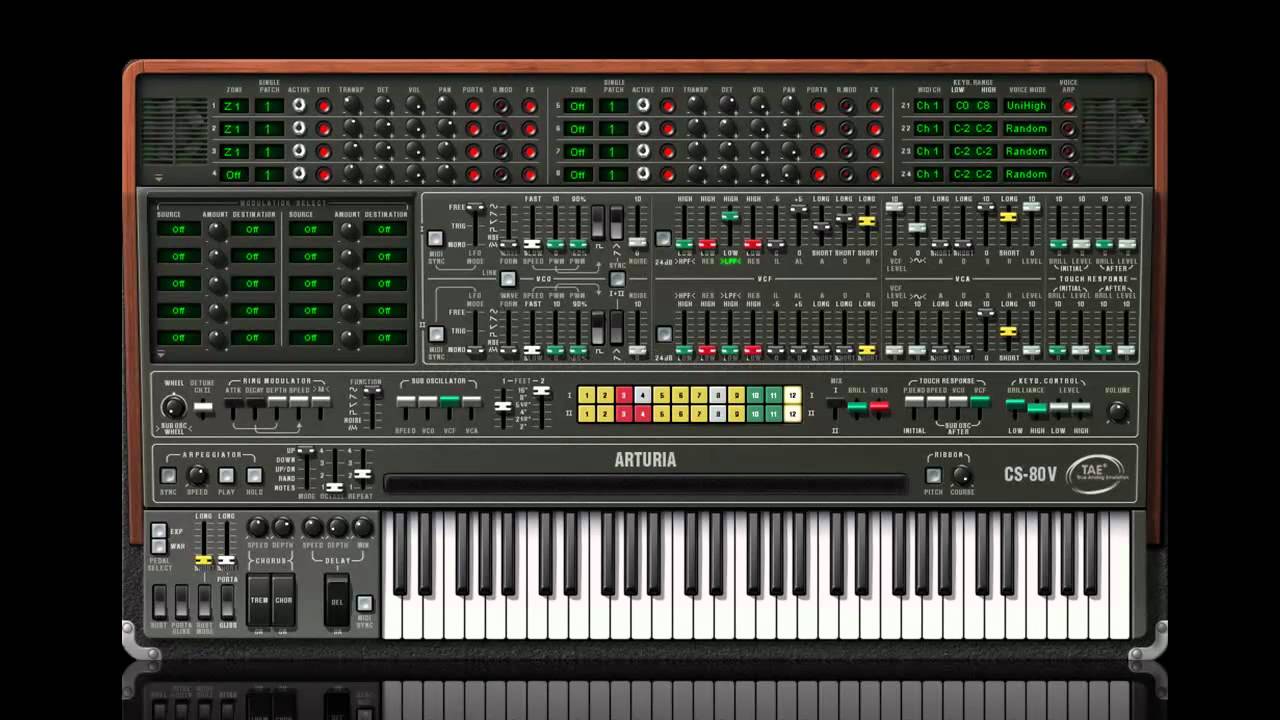Click the Pan knob in row 6
Viewport: 1280px width, 720px height.
coord(790,127)
